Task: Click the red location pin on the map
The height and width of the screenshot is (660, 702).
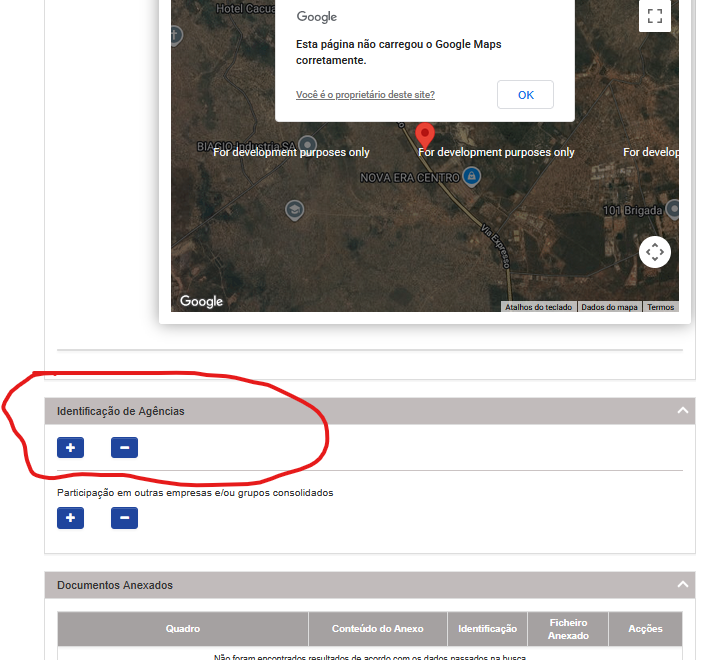Action: pos(425,135)
